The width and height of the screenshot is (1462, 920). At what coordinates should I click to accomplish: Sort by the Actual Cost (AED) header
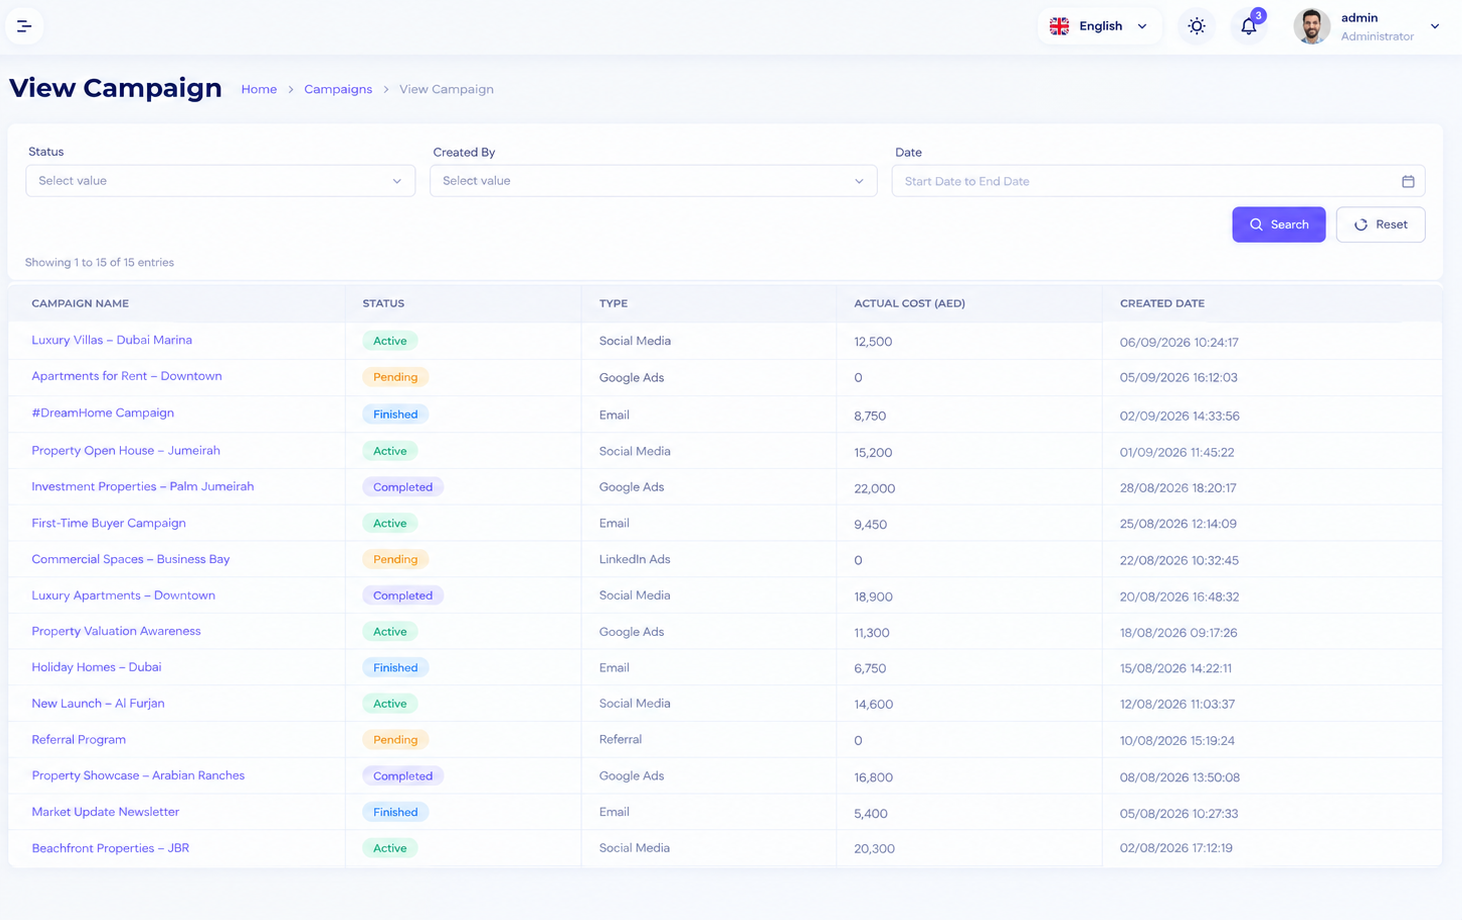tap(909, 303)
